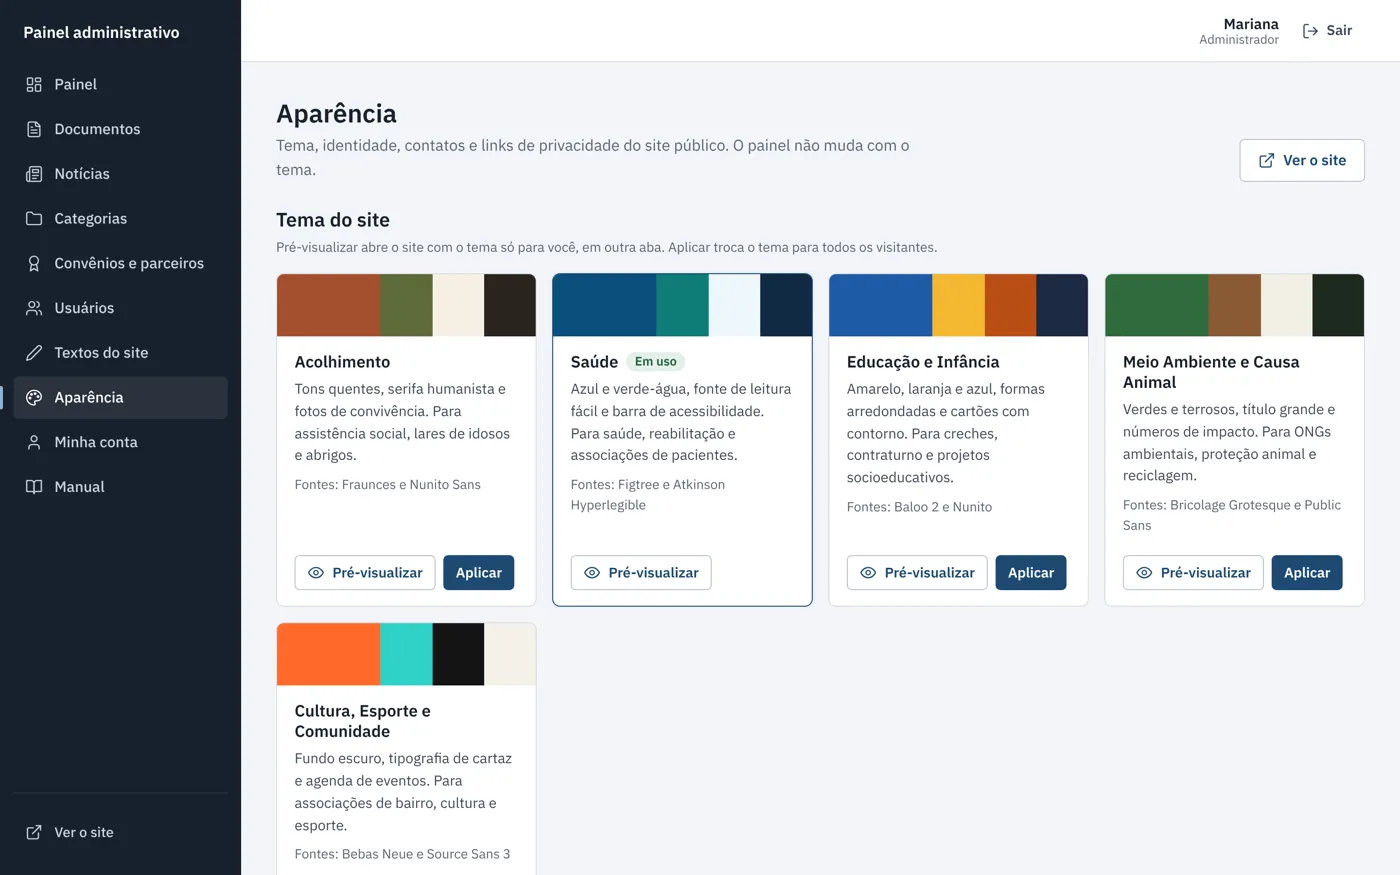Image resolution: width=1400 pixels, height=875 pixels.
Task: Click the Sair logout link
Action: 1327,31
